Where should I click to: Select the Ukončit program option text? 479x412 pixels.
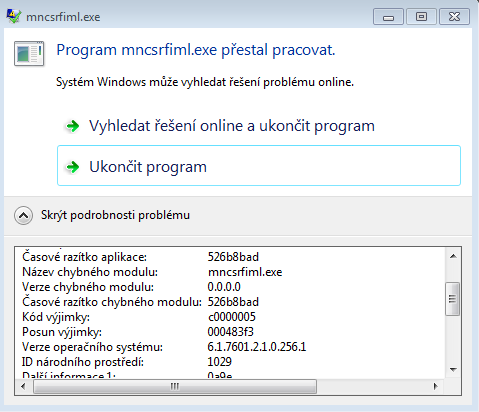[x=148, y=167]
